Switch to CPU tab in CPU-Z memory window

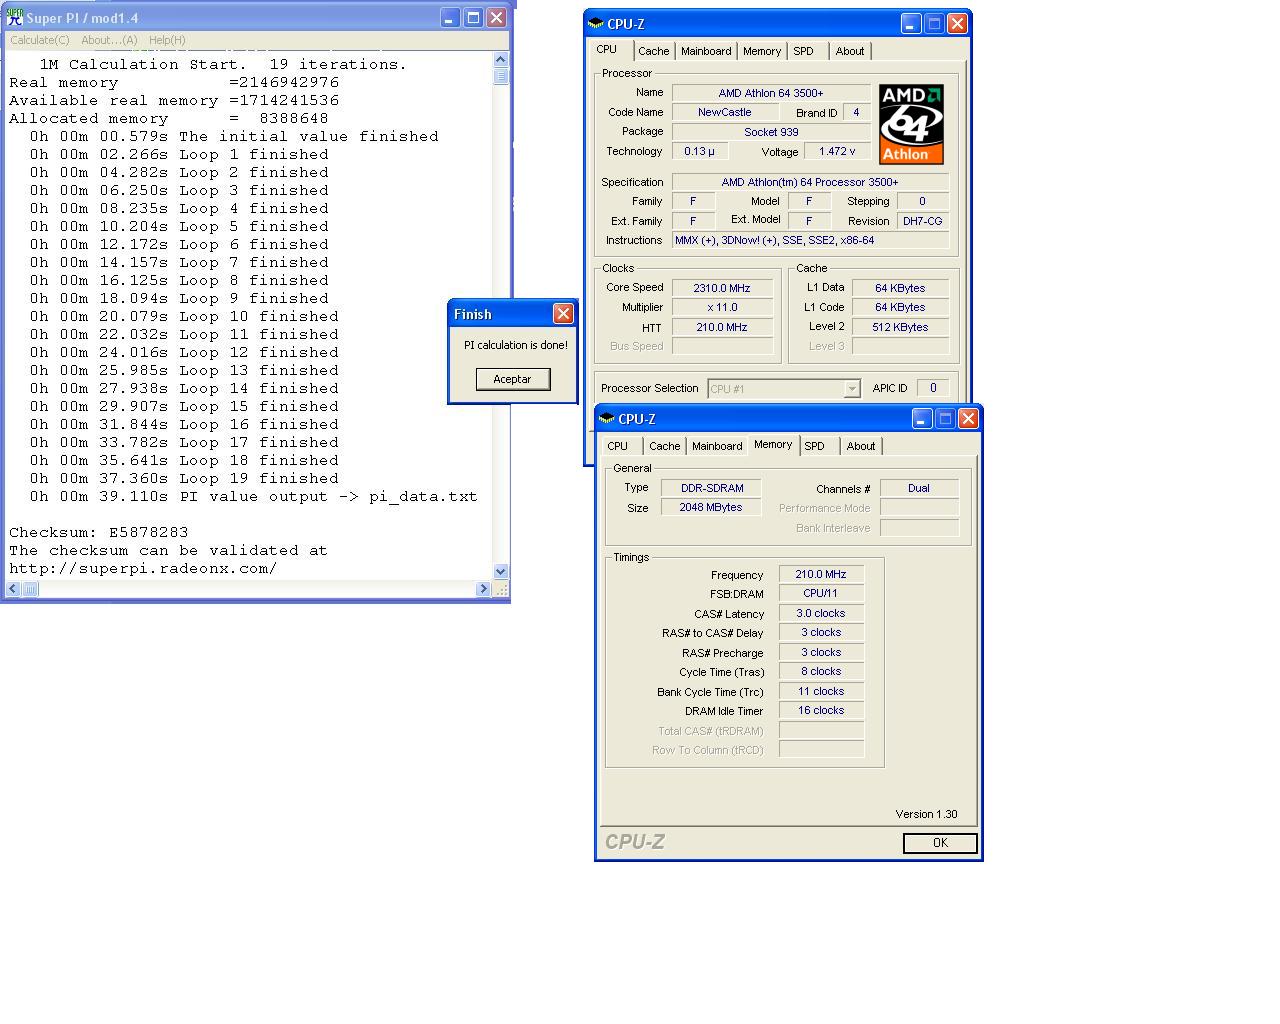point(618,446)
